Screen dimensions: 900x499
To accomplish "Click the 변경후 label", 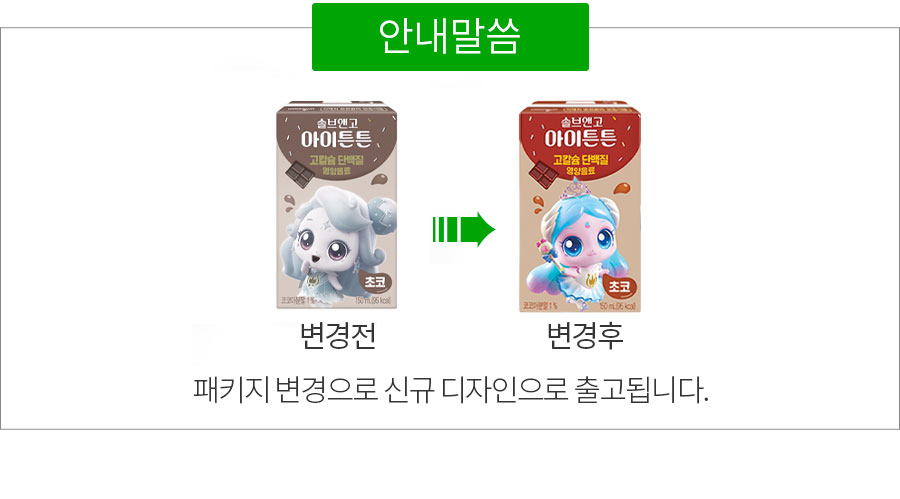I will point(585,336).
